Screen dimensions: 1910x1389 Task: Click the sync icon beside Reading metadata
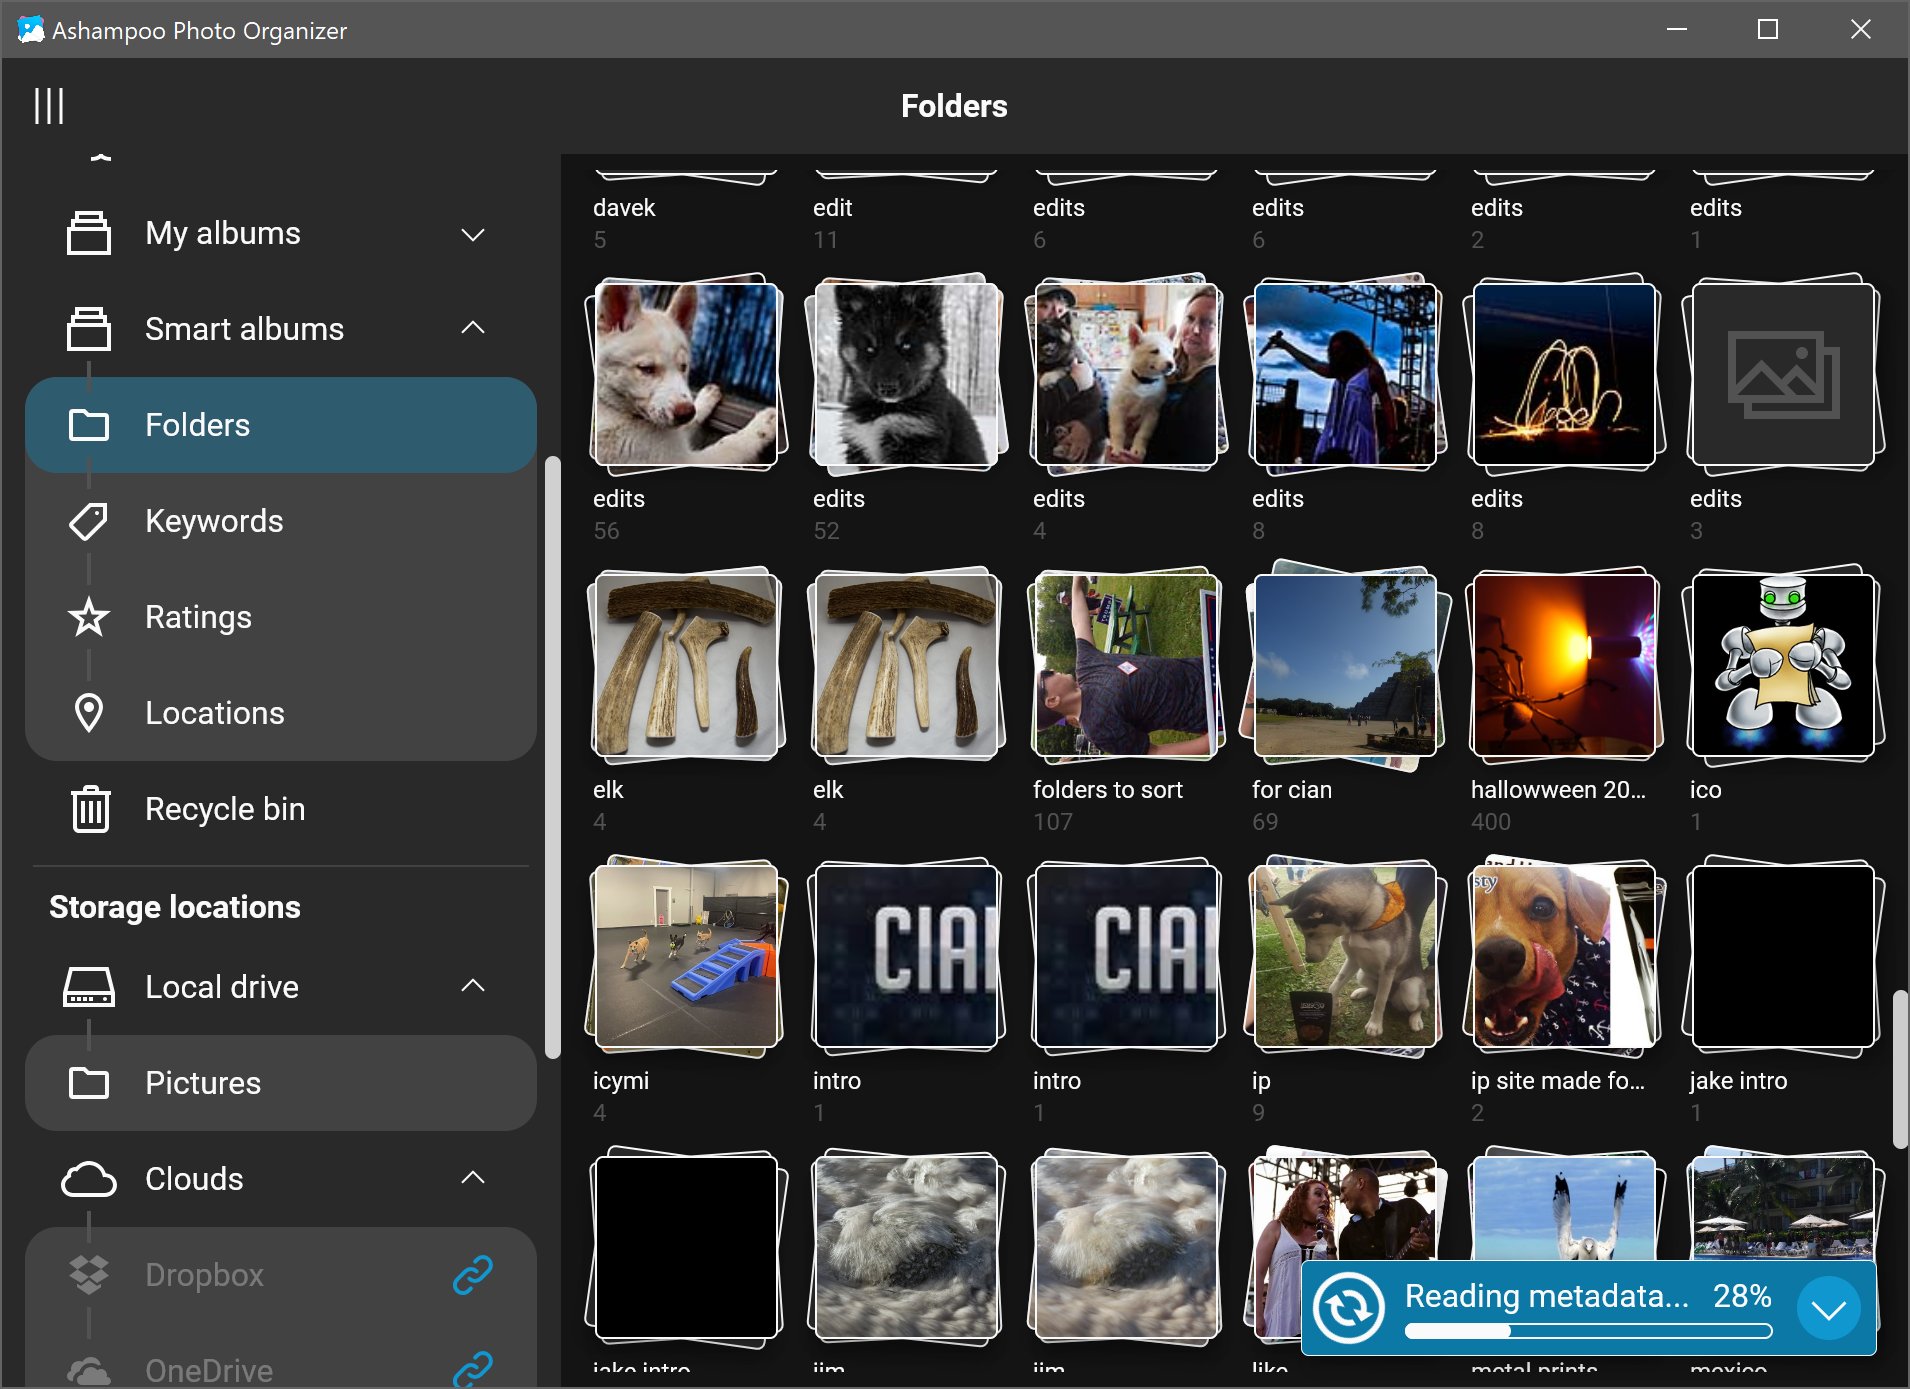point(1348,1308)
